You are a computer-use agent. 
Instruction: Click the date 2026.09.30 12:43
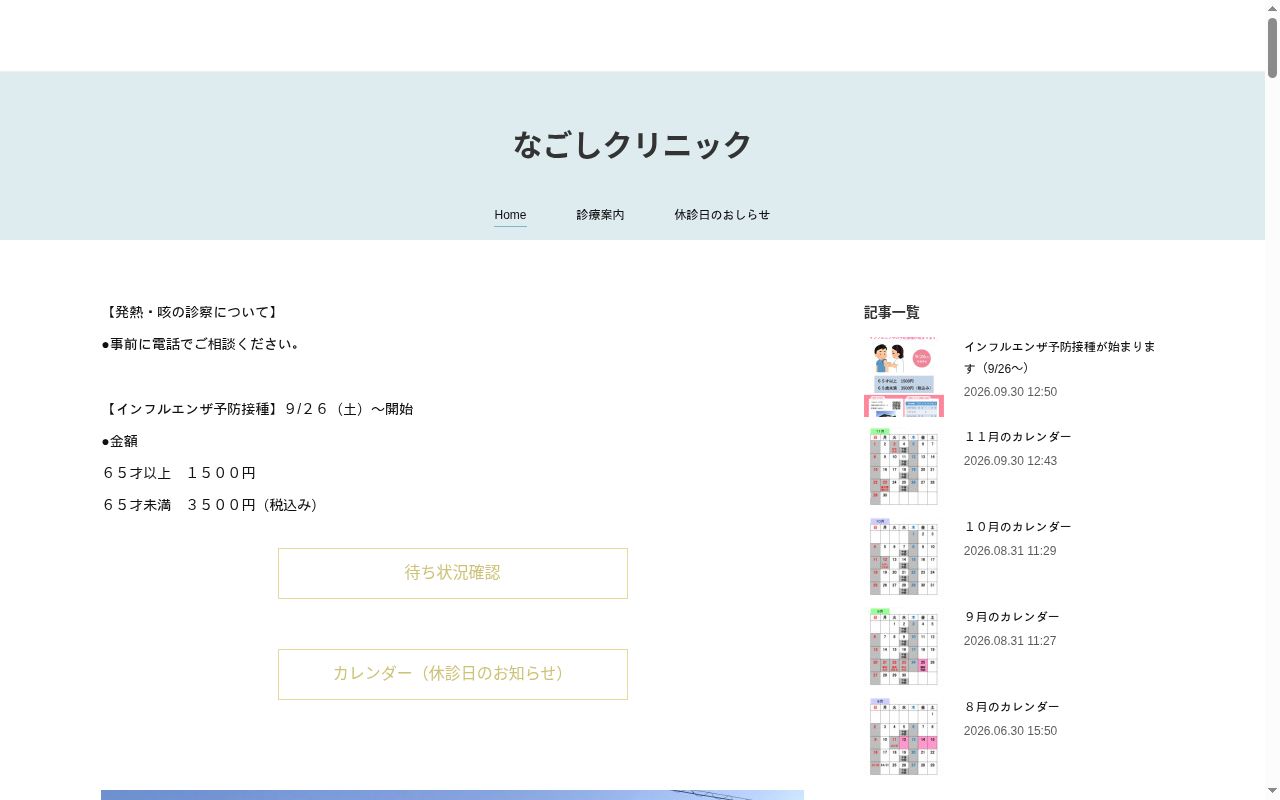tap(1010, 461)
